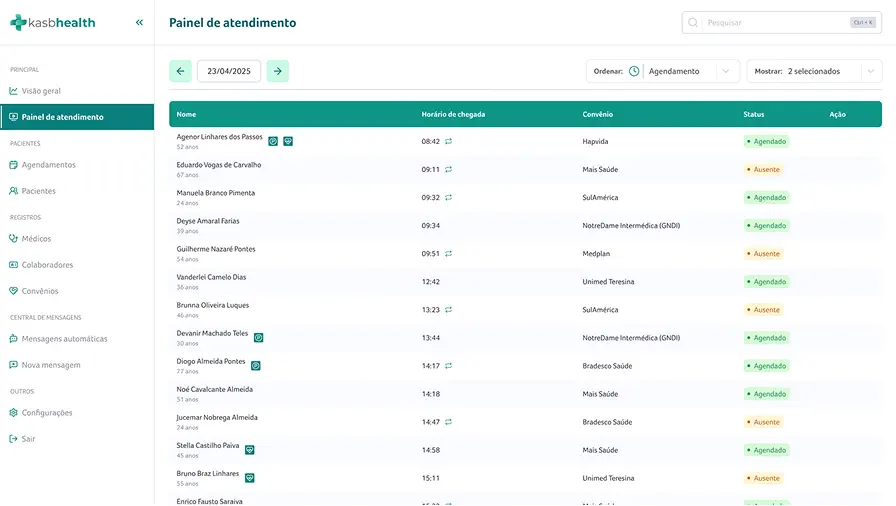Collapse the sidebar with the double chevron
This screenshot has height=506, width=896.
click(139, 22)
